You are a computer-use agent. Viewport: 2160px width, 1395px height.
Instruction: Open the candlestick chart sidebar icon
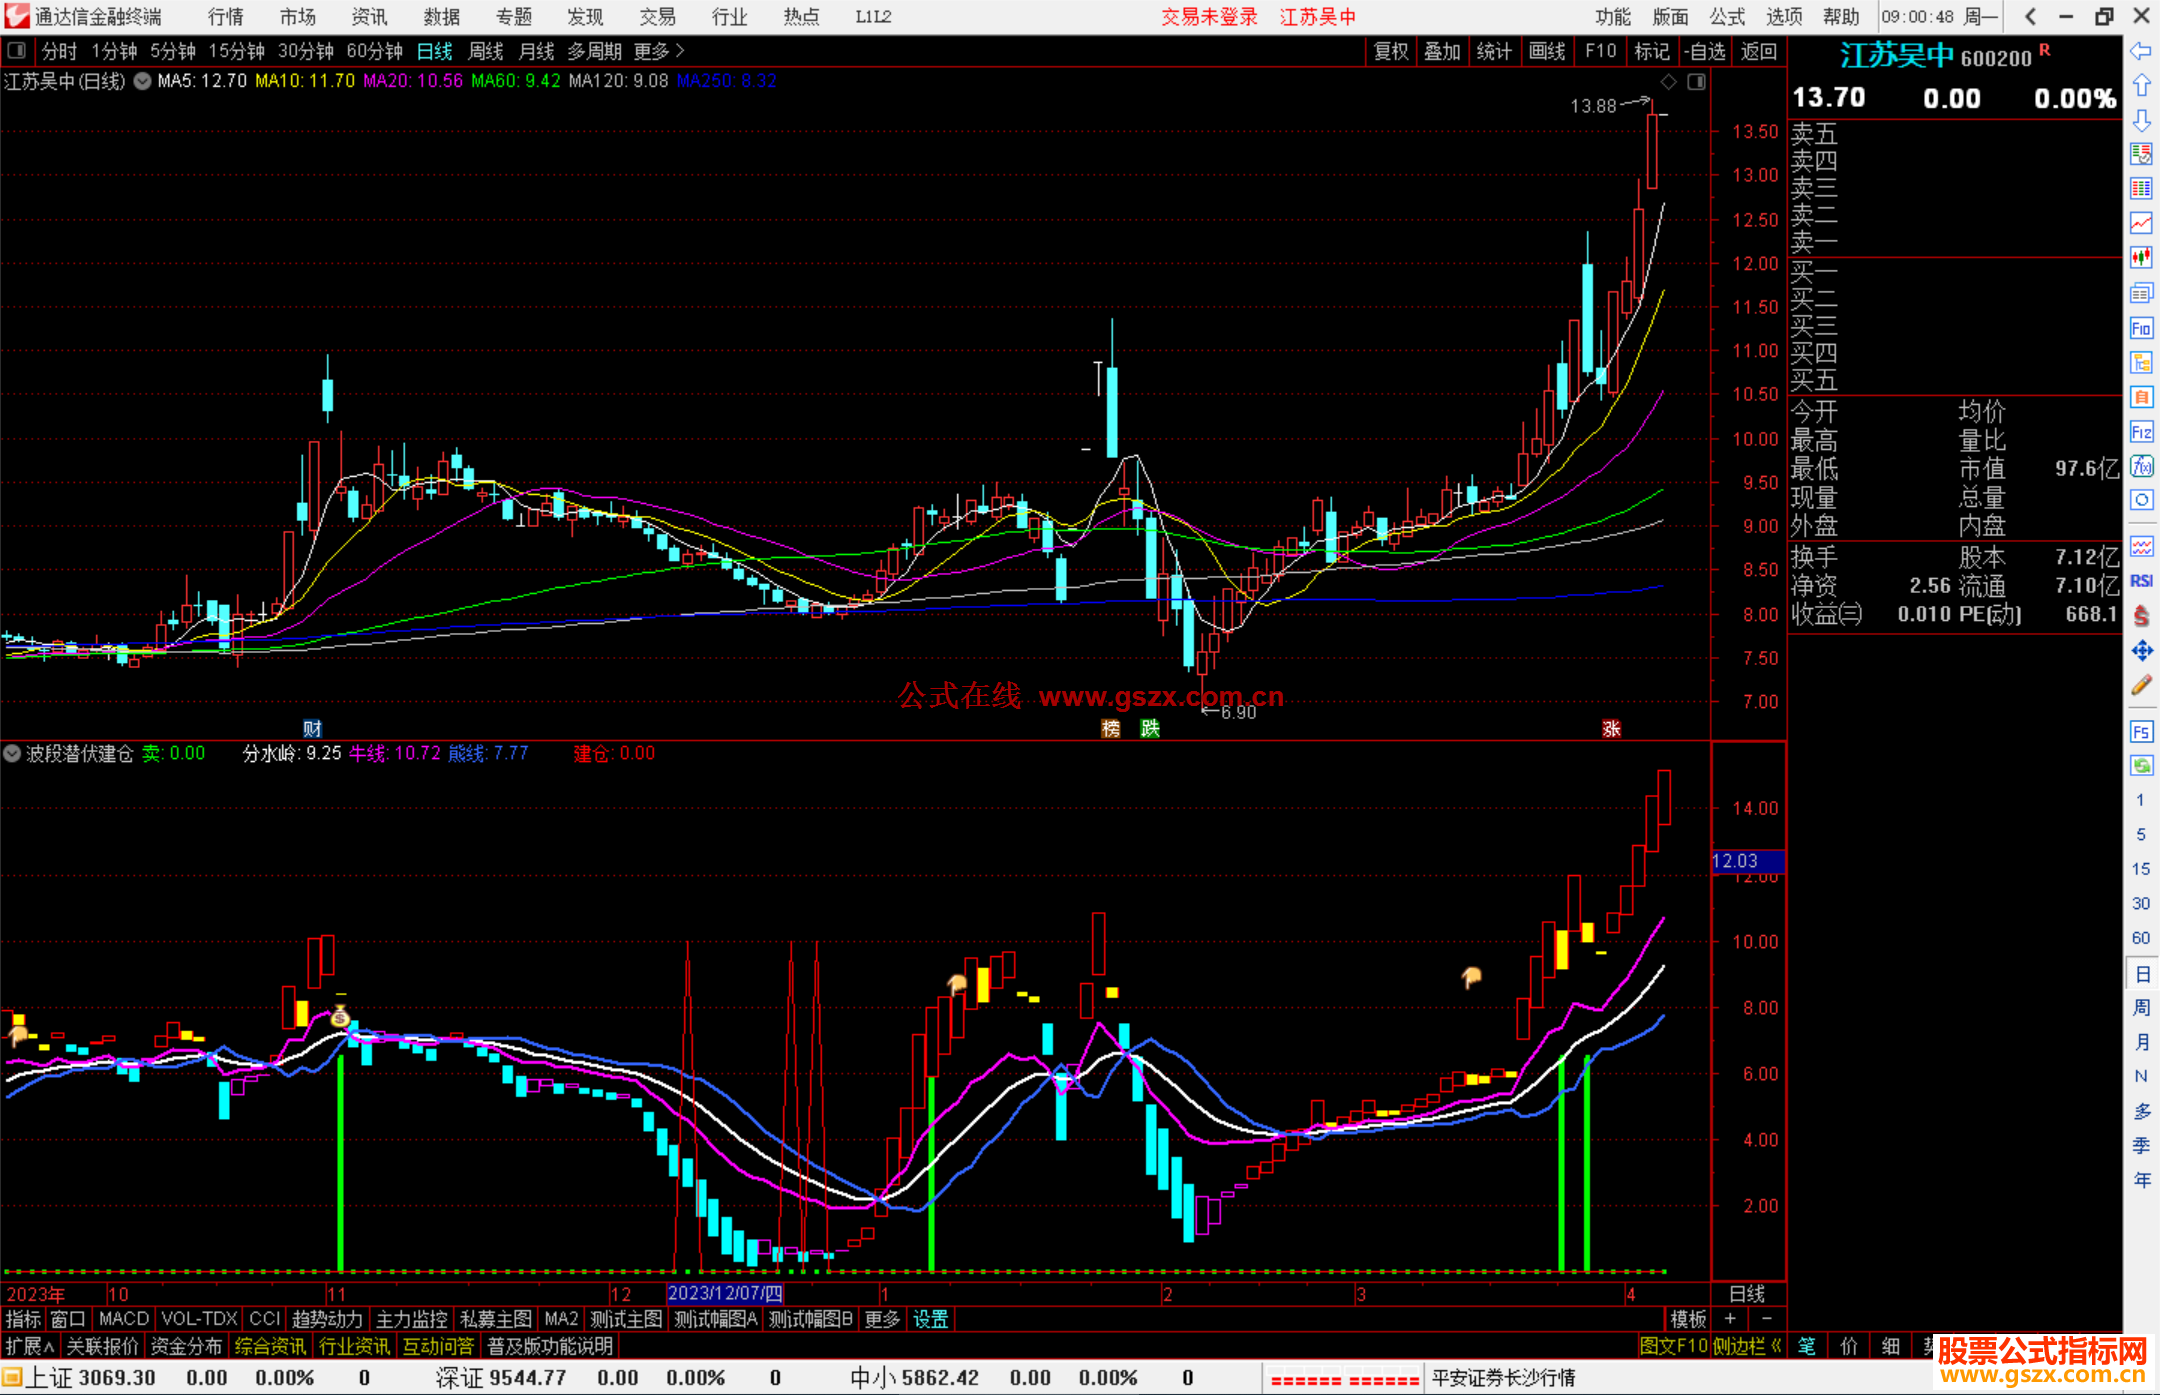pyautogui.click(x=2141, y=257)
